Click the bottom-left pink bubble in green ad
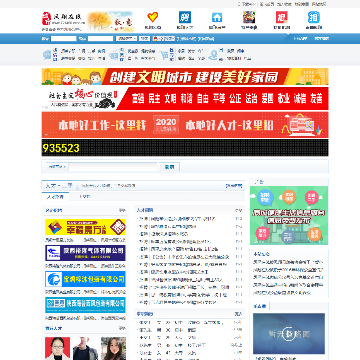360x360 pixels. [x=263, y=233]
